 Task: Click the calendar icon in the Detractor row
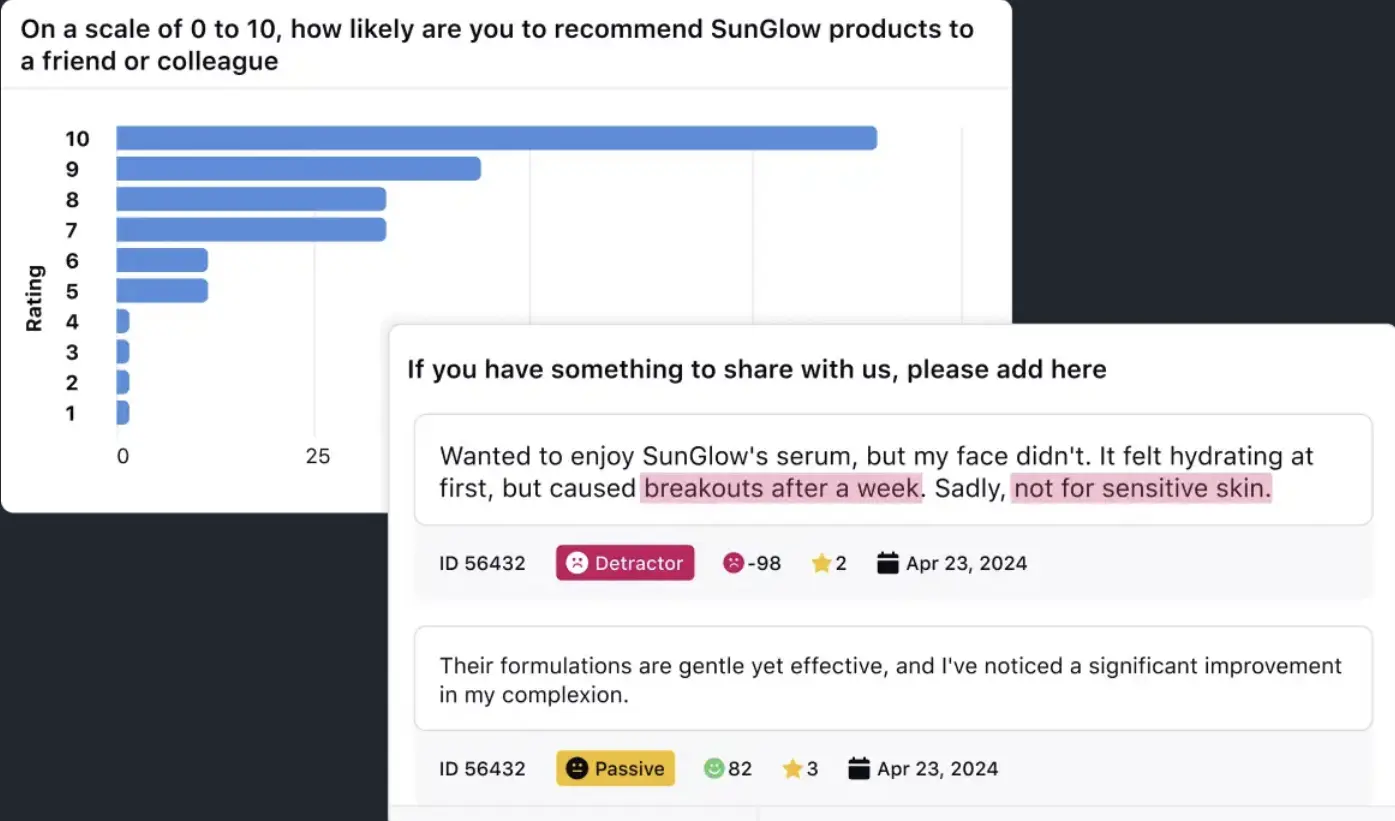tap(887, 563)
